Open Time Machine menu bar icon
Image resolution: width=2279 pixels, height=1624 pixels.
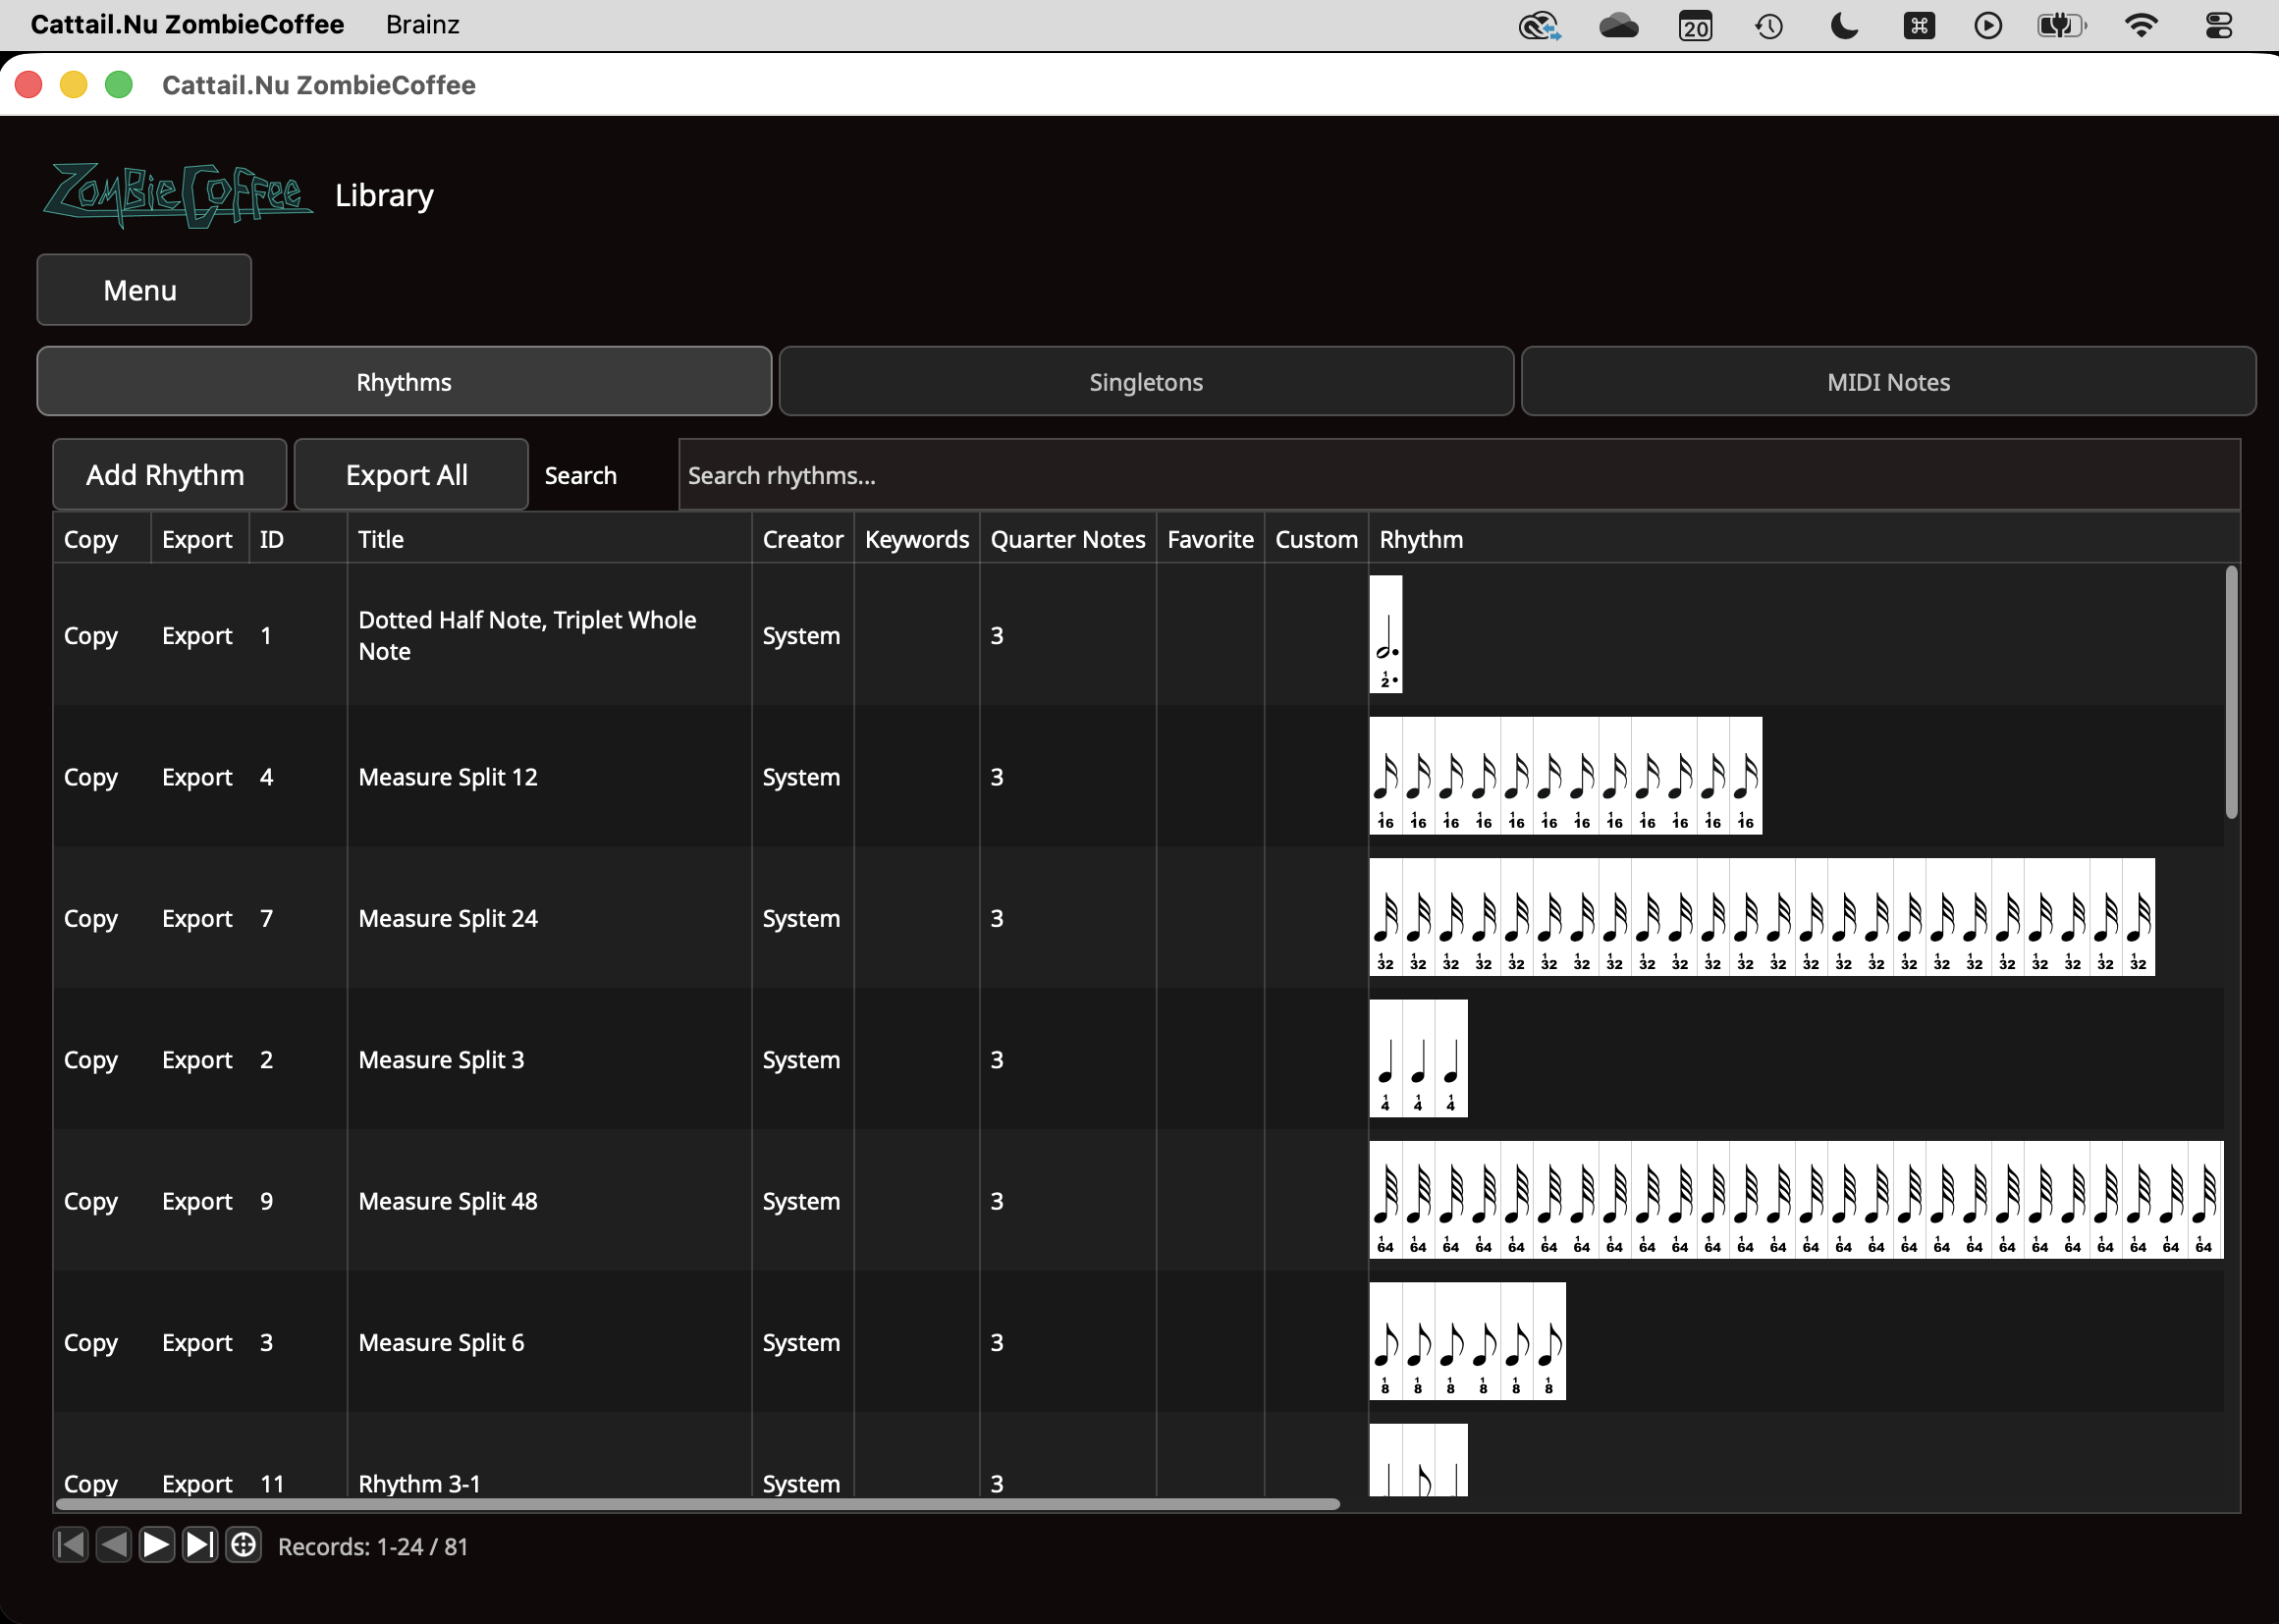[1769, 25]
